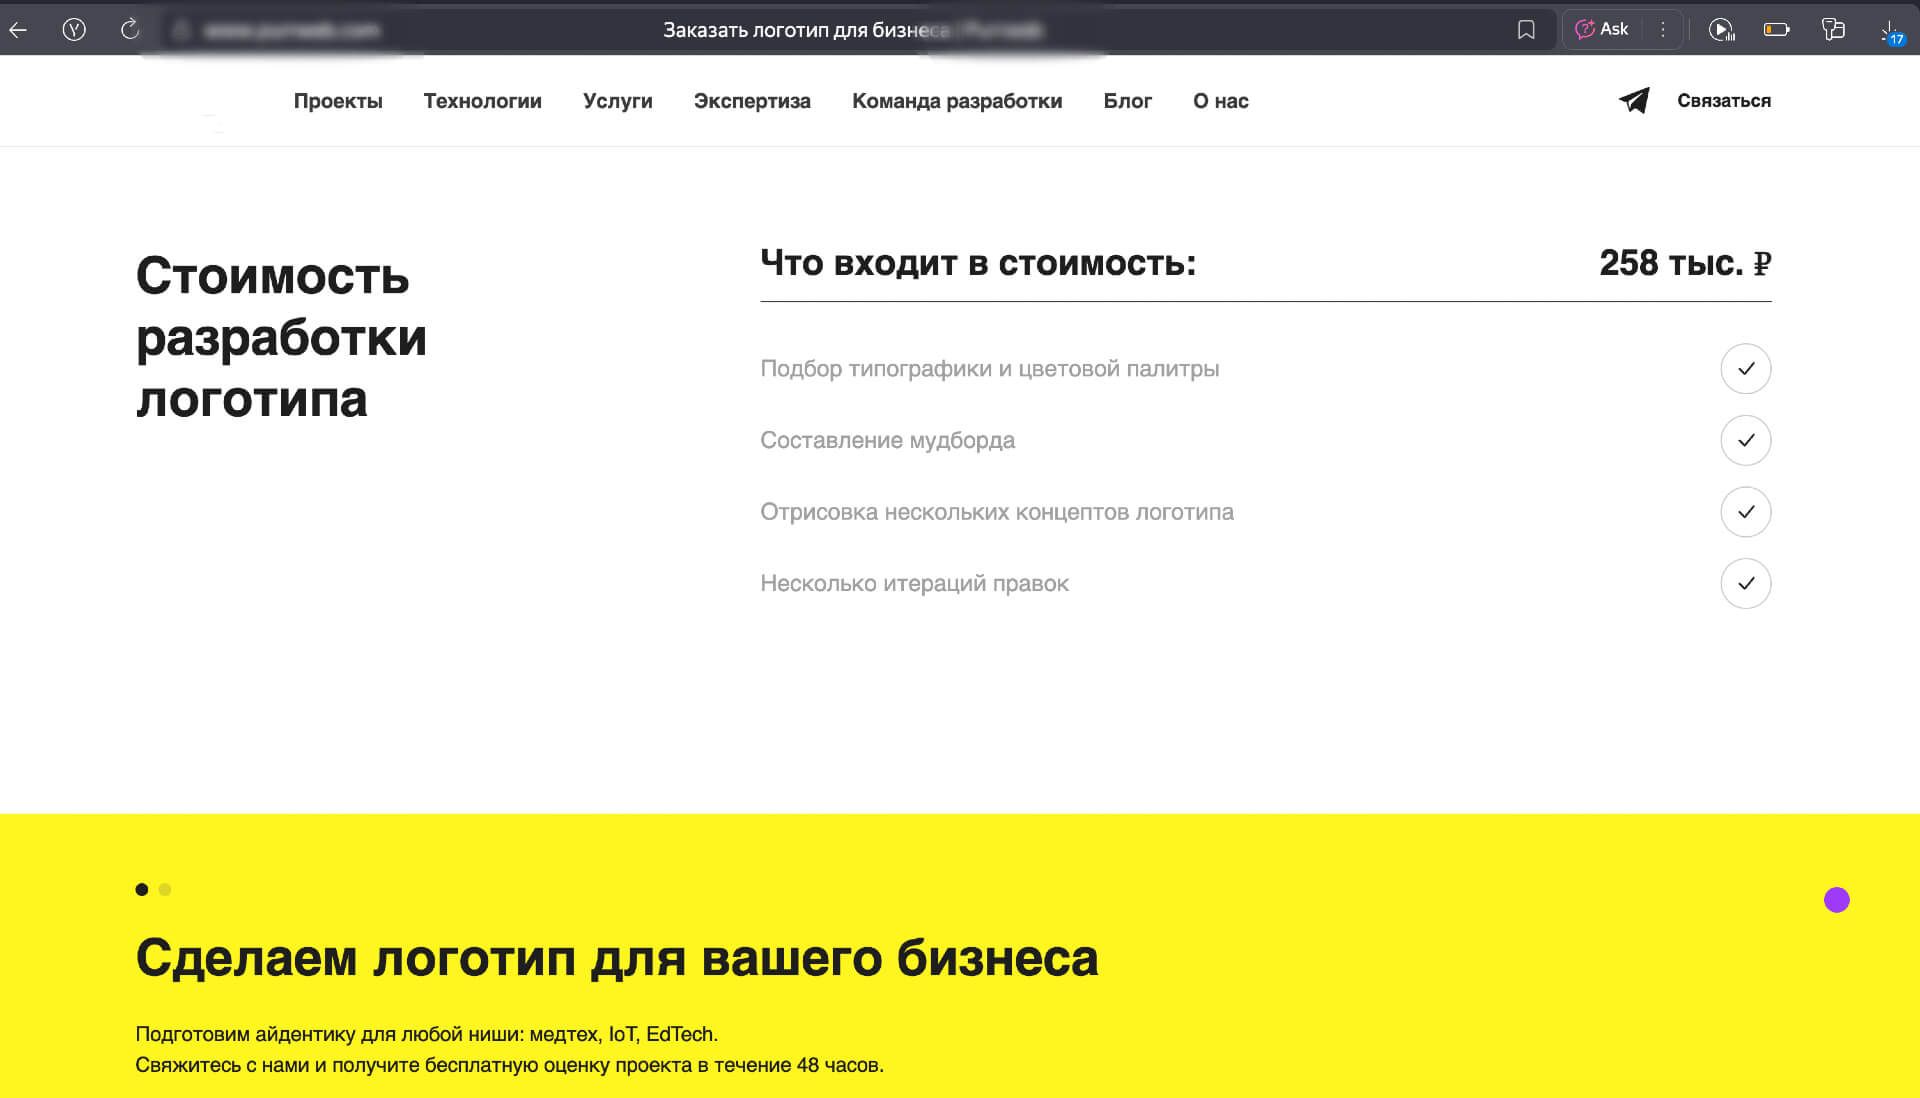Open downloads showing the 17 badge
Viewport: 1920px width, 1098px height.
click(x=1888, y=29)
